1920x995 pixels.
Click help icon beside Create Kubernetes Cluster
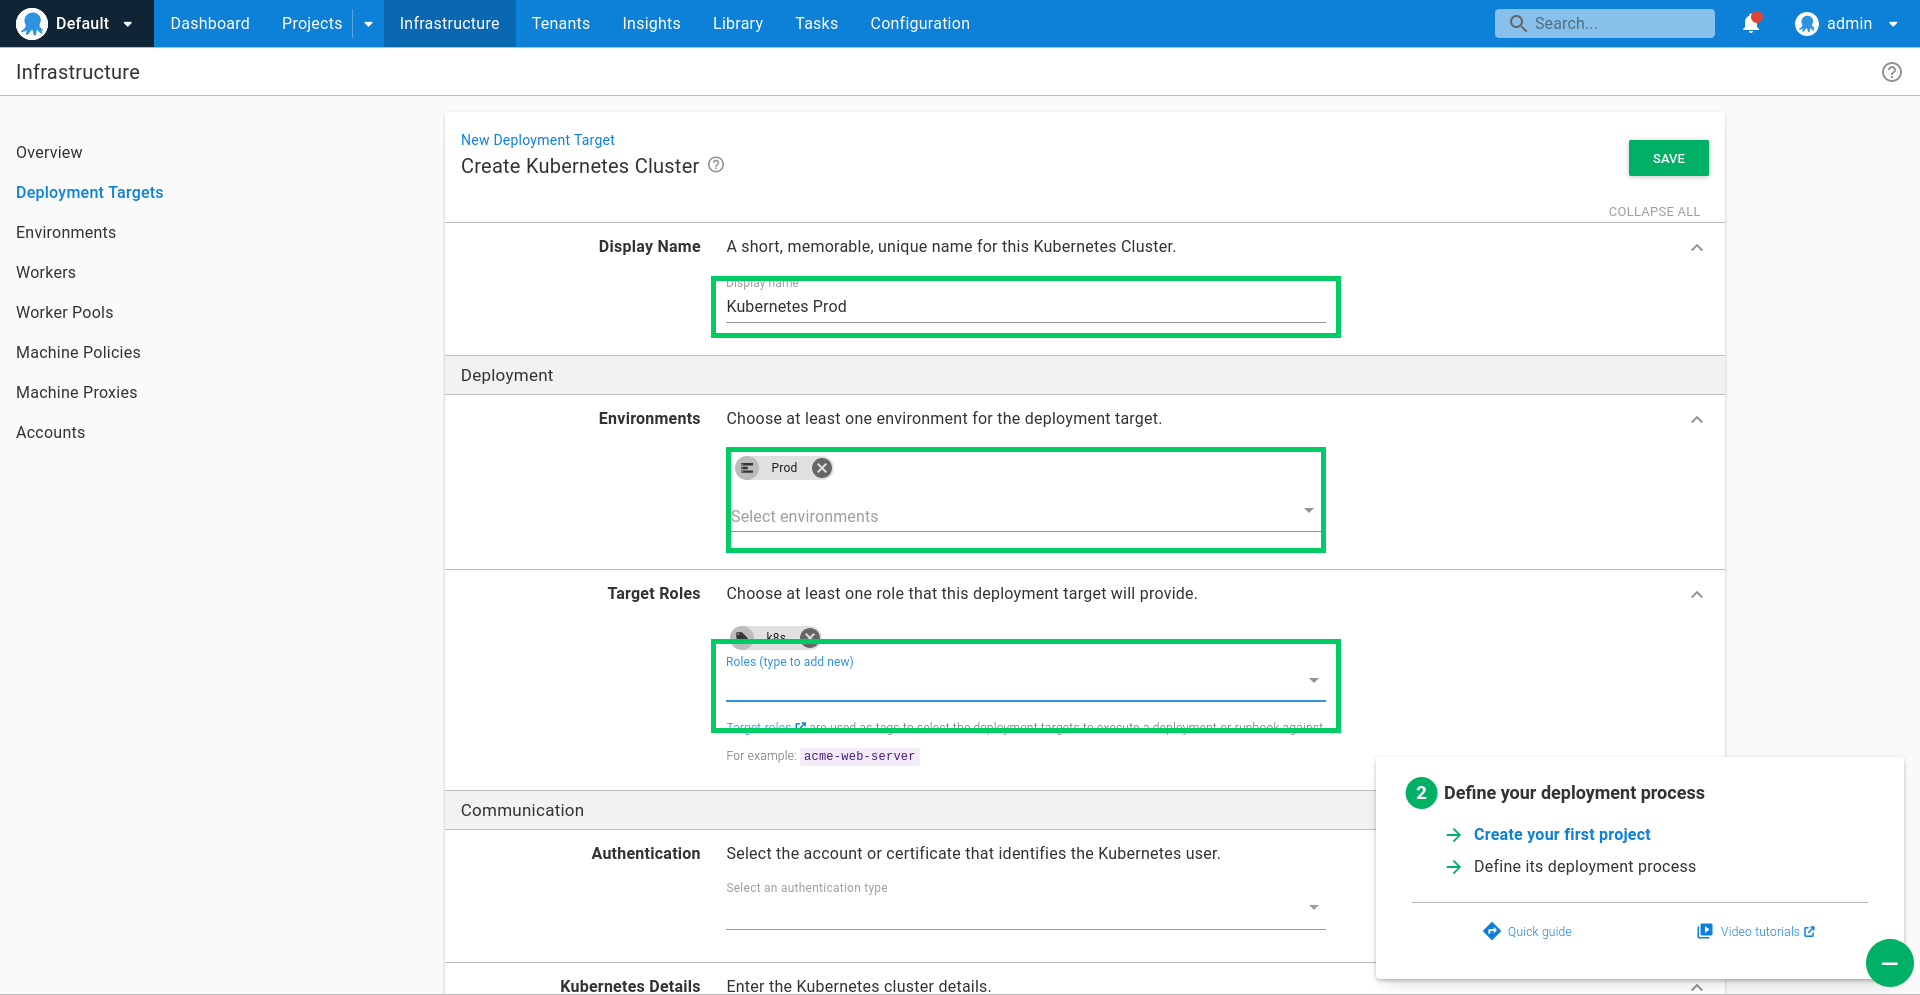point(716,165)
